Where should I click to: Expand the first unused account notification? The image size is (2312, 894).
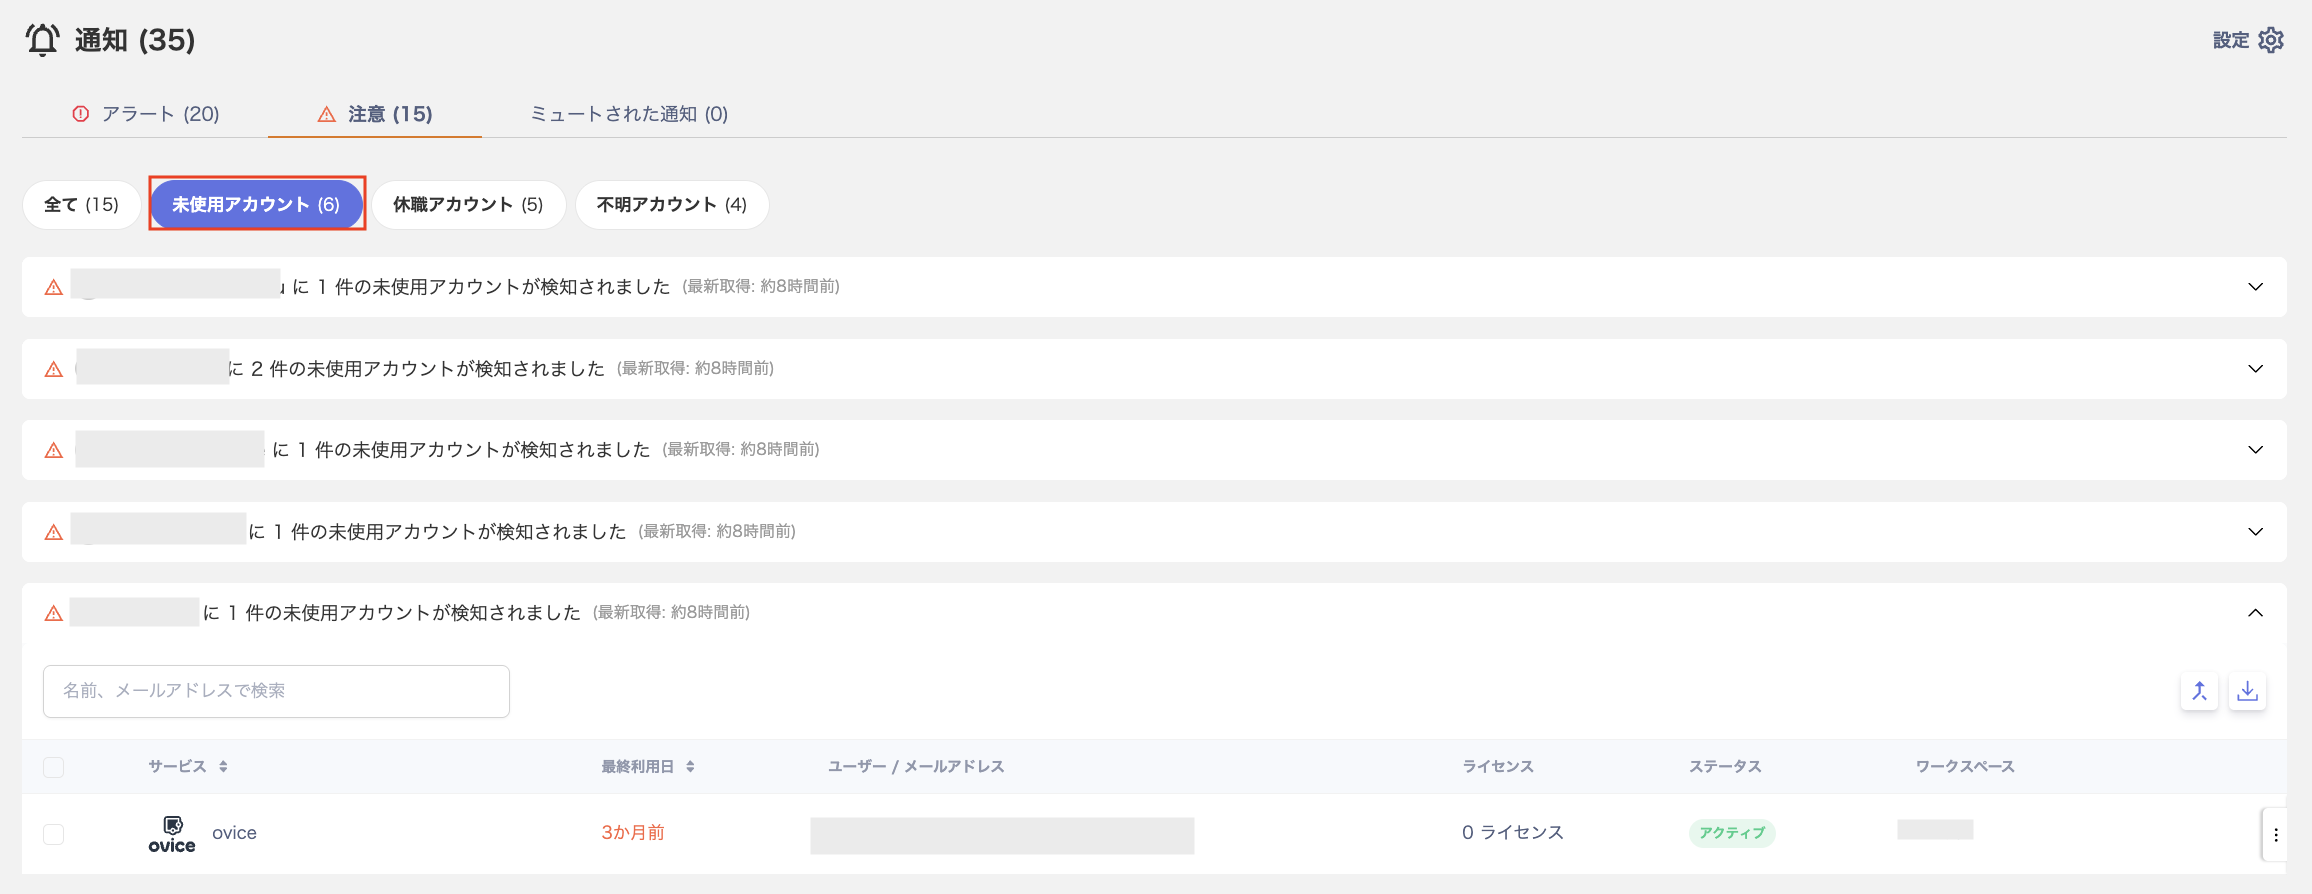(x=2255, y=287)
